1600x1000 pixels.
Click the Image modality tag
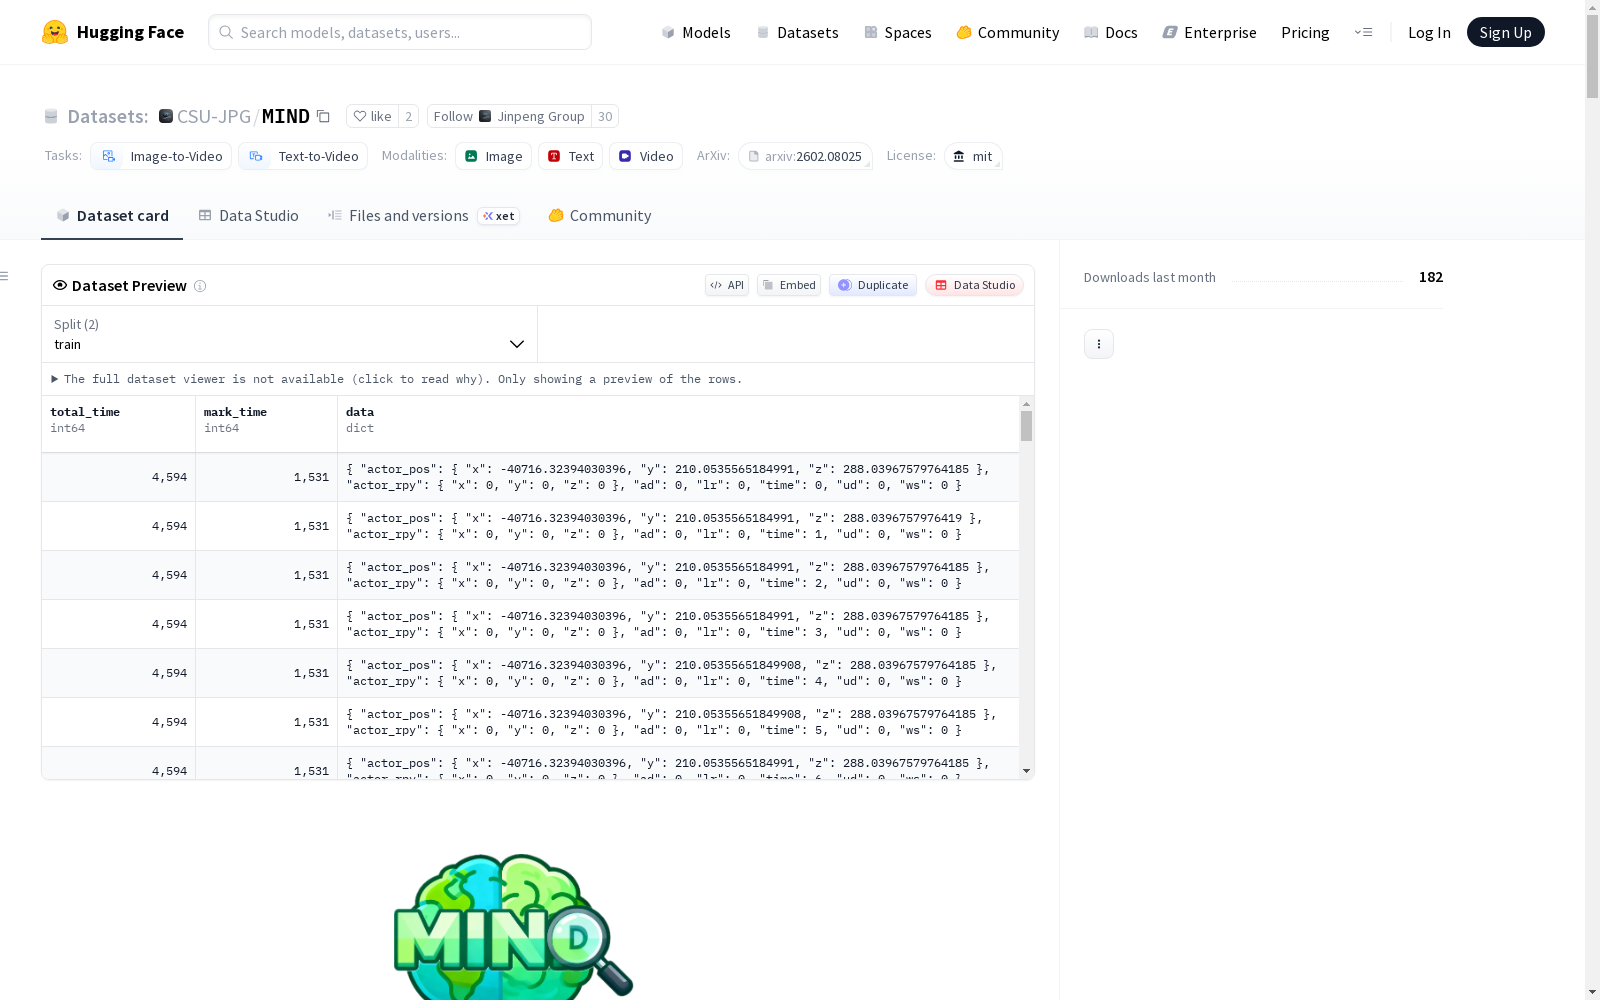494,156
